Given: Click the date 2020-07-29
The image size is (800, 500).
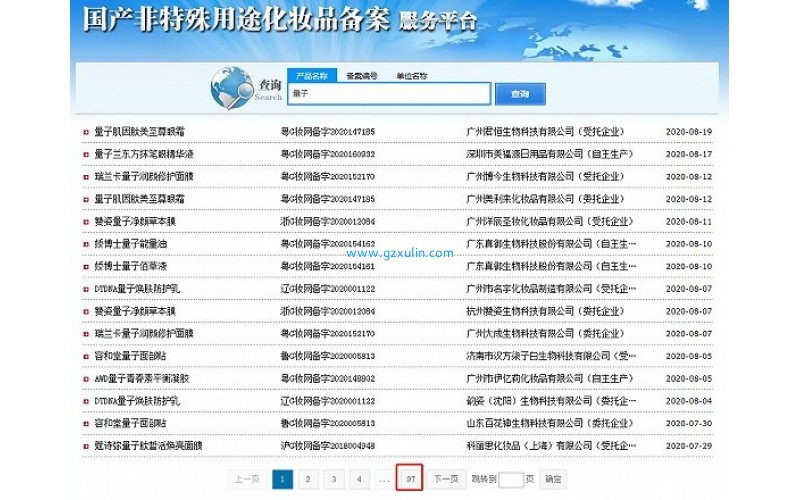Looking at the screenshot, I should pyautogui.click(x=689, y=446).
